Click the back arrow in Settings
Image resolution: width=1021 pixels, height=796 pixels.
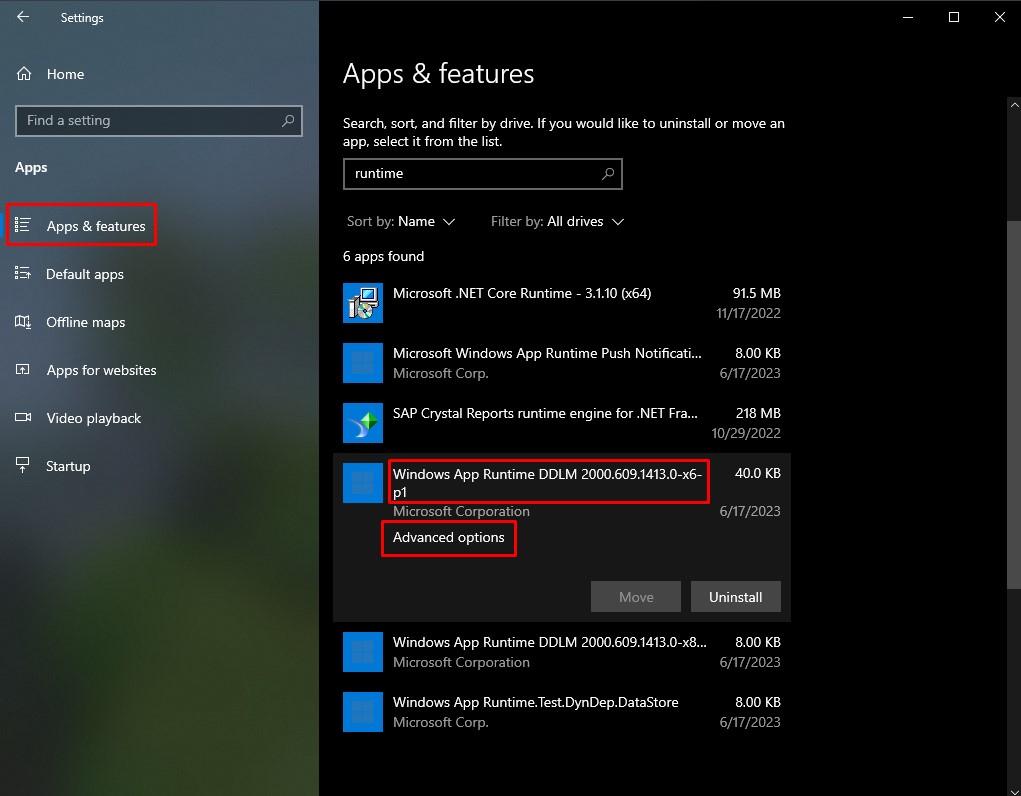(x=22, y=17)
